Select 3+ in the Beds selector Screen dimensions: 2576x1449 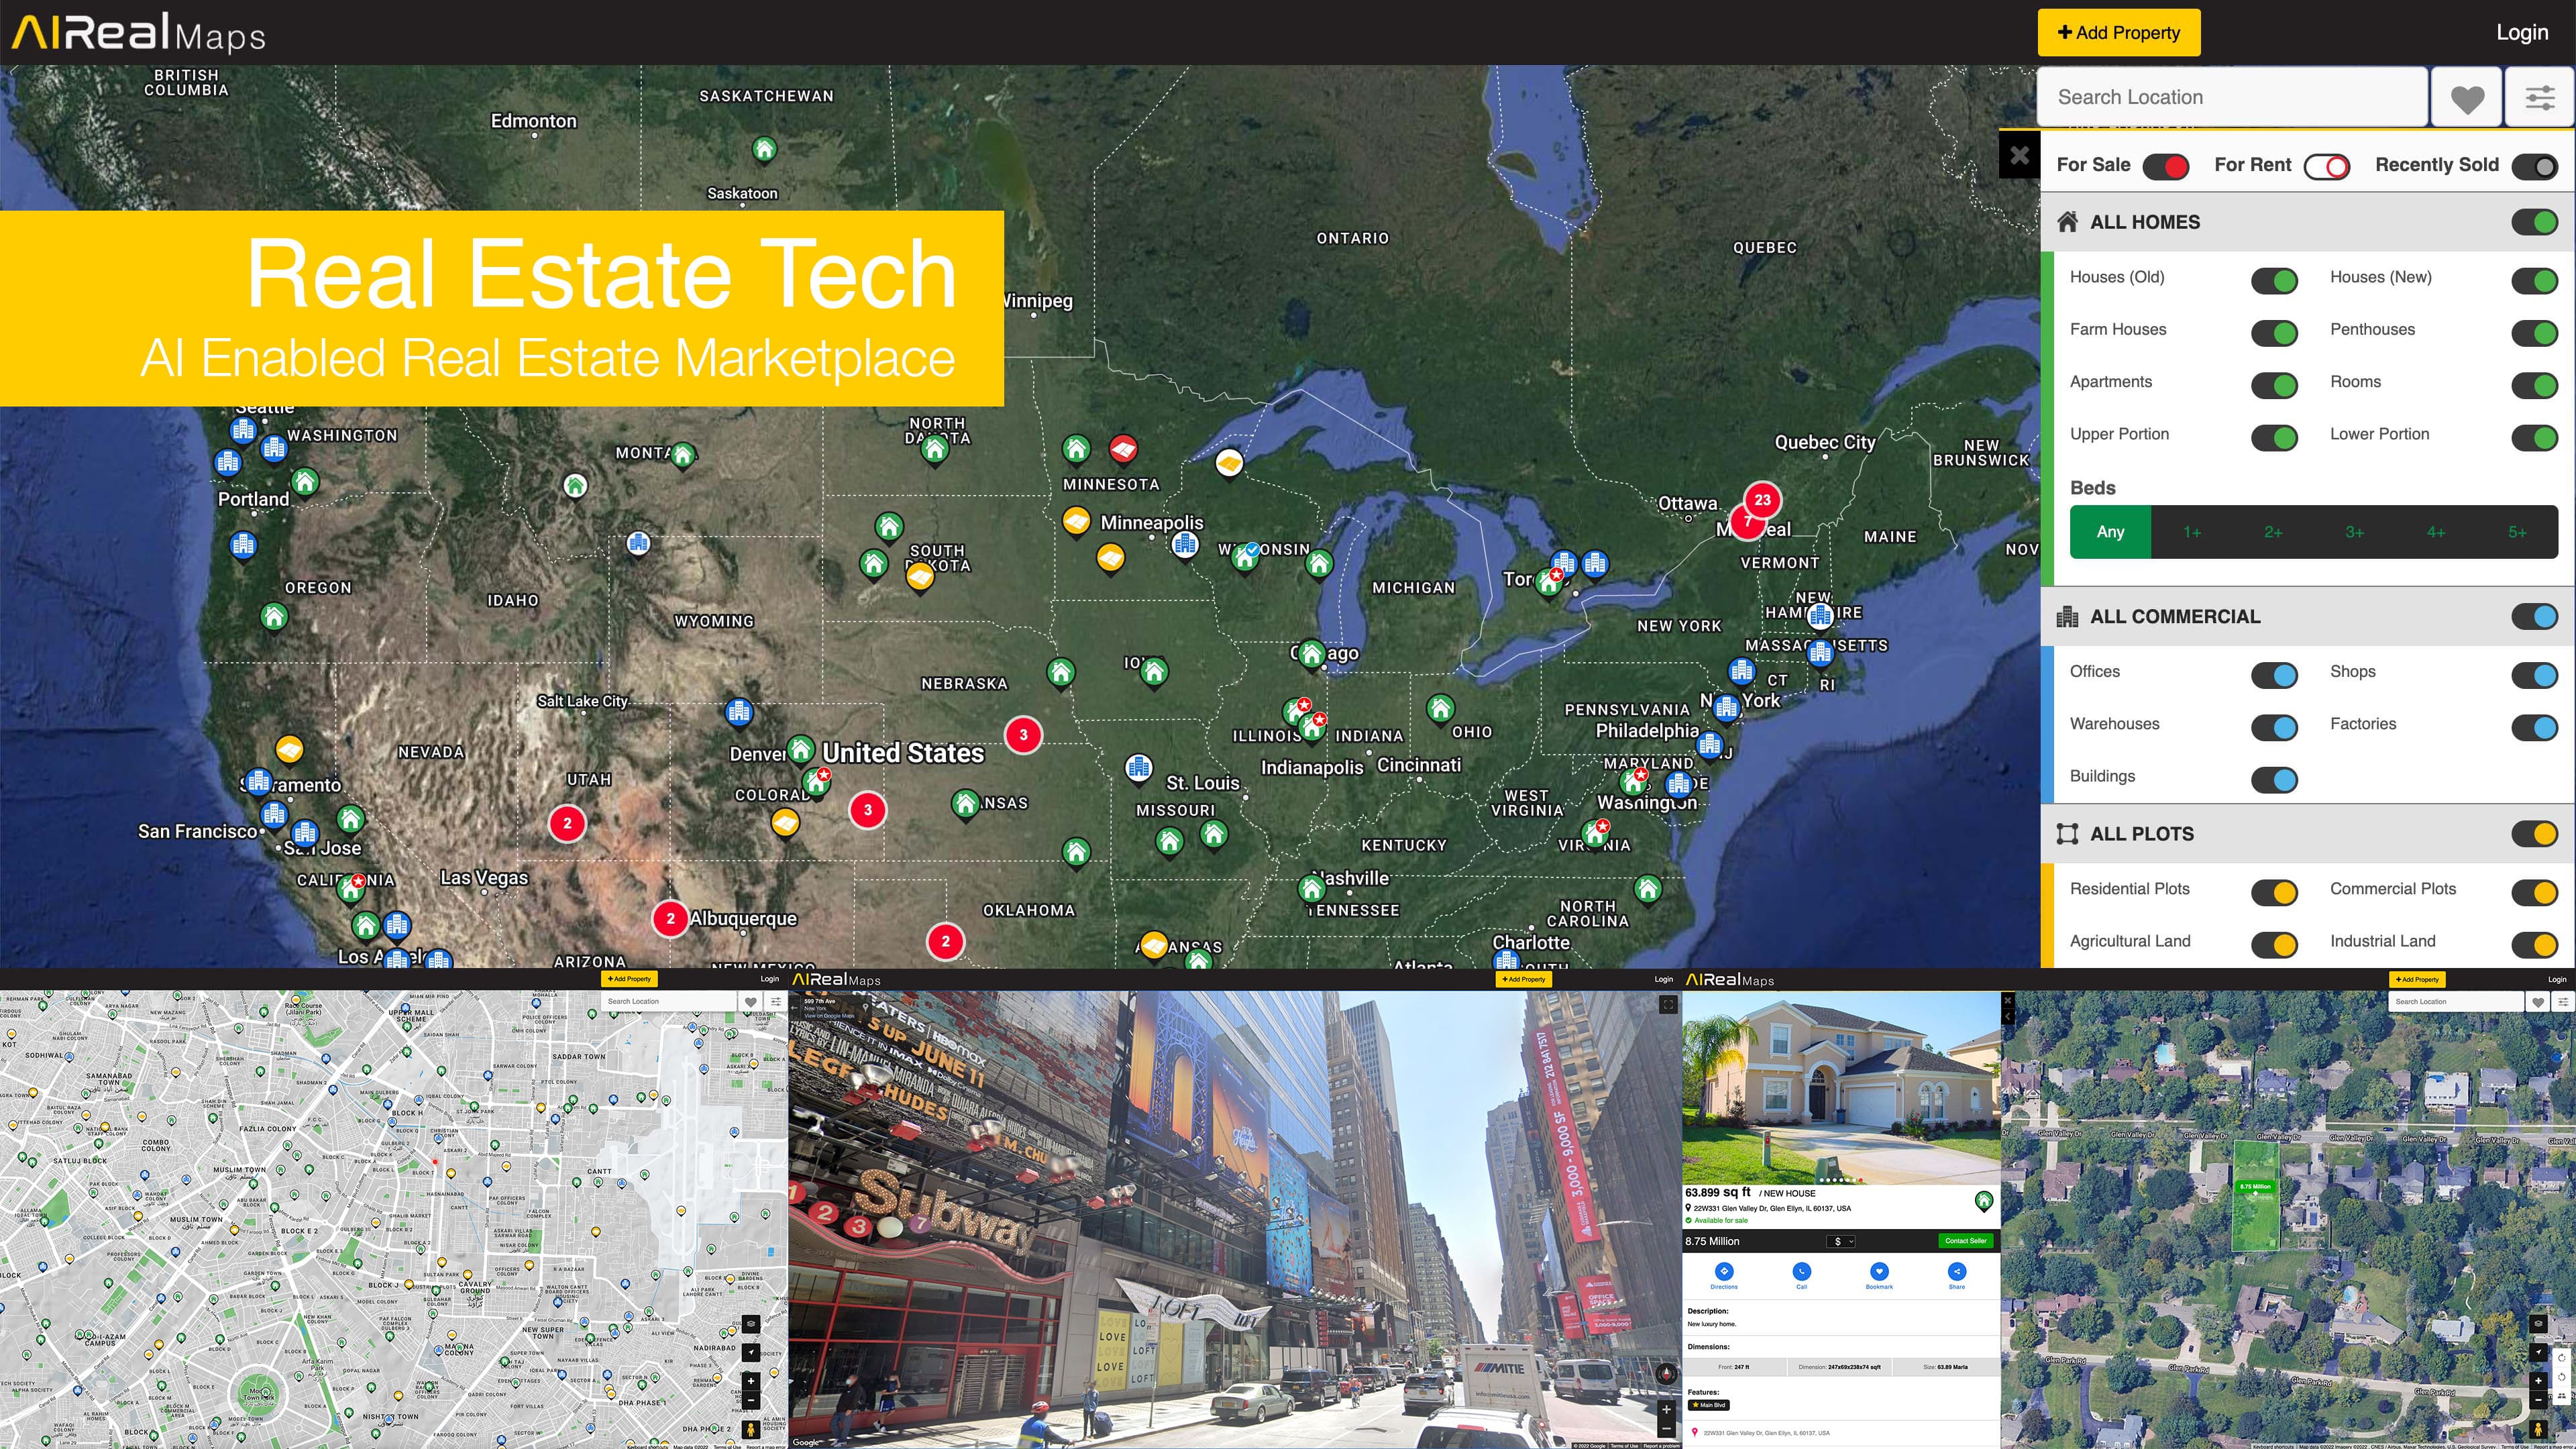[2354, 532]
